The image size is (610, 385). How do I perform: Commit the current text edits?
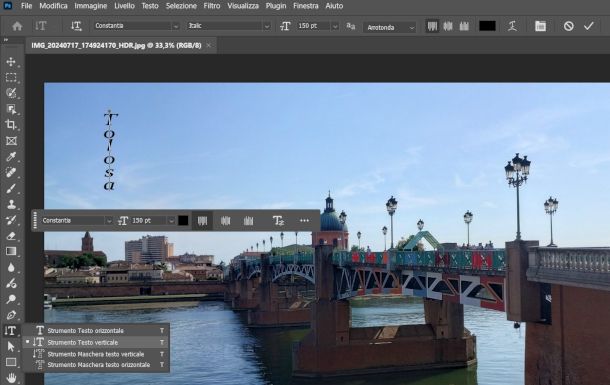(589, 26)
